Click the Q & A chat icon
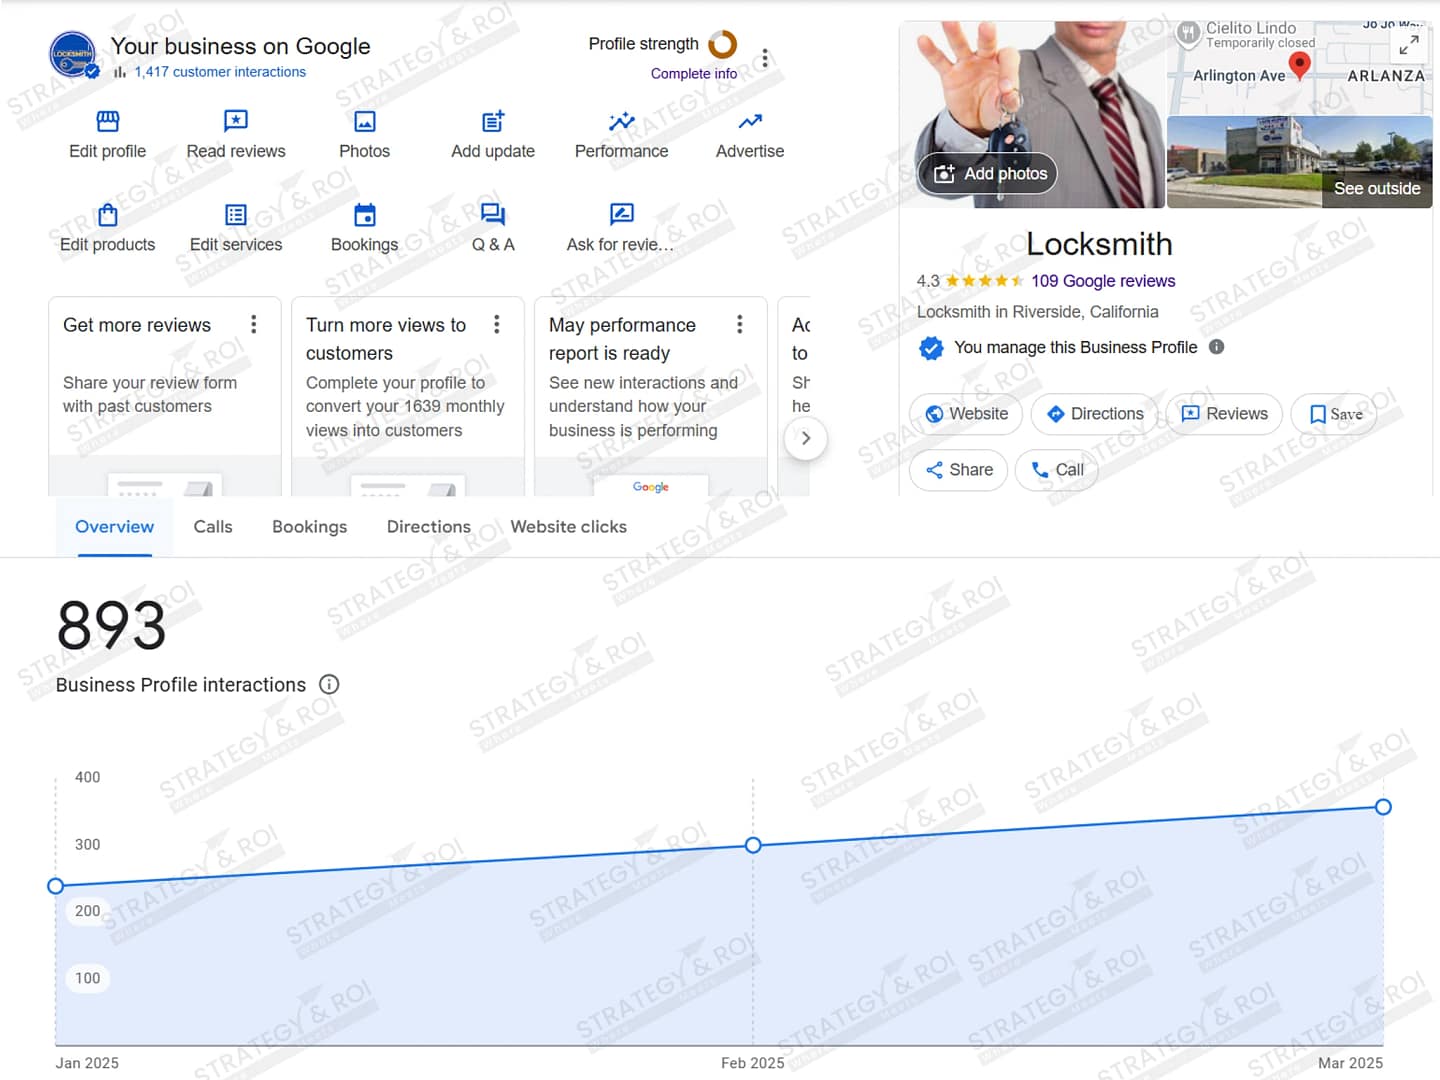1440x1080 pixels. point(493,215)
